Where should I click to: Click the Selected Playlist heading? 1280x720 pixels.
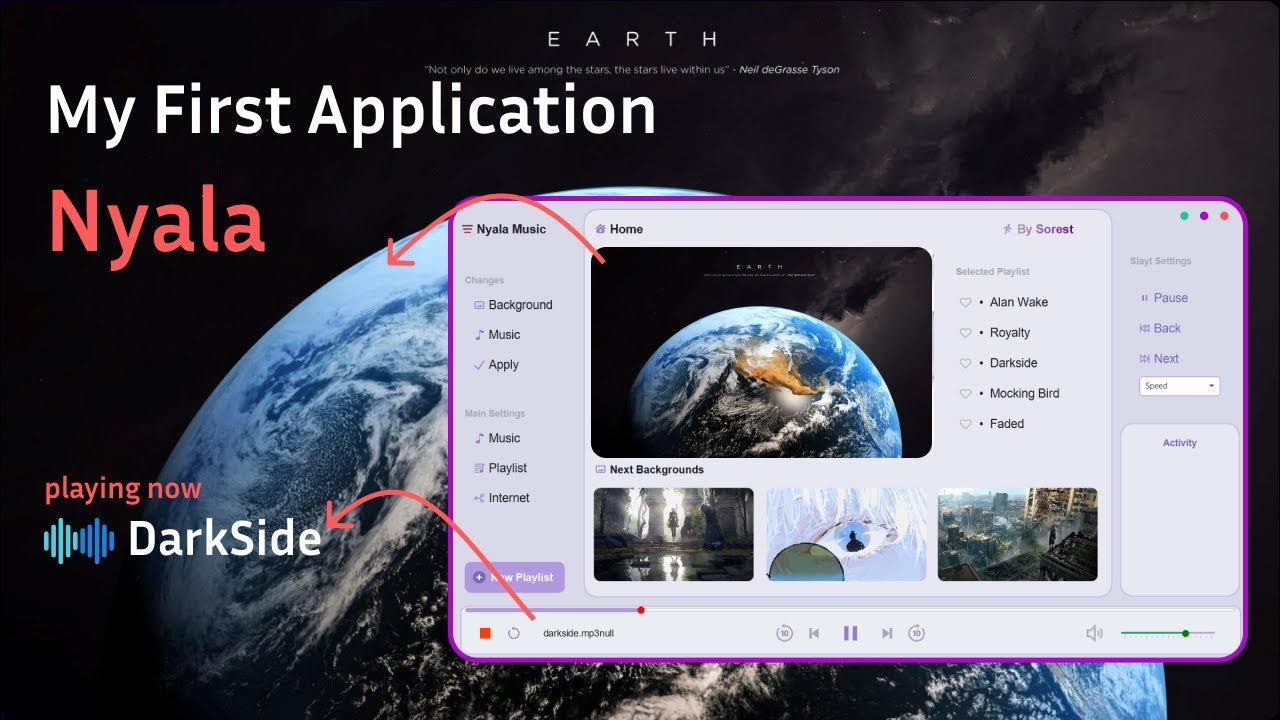(992, 272)
